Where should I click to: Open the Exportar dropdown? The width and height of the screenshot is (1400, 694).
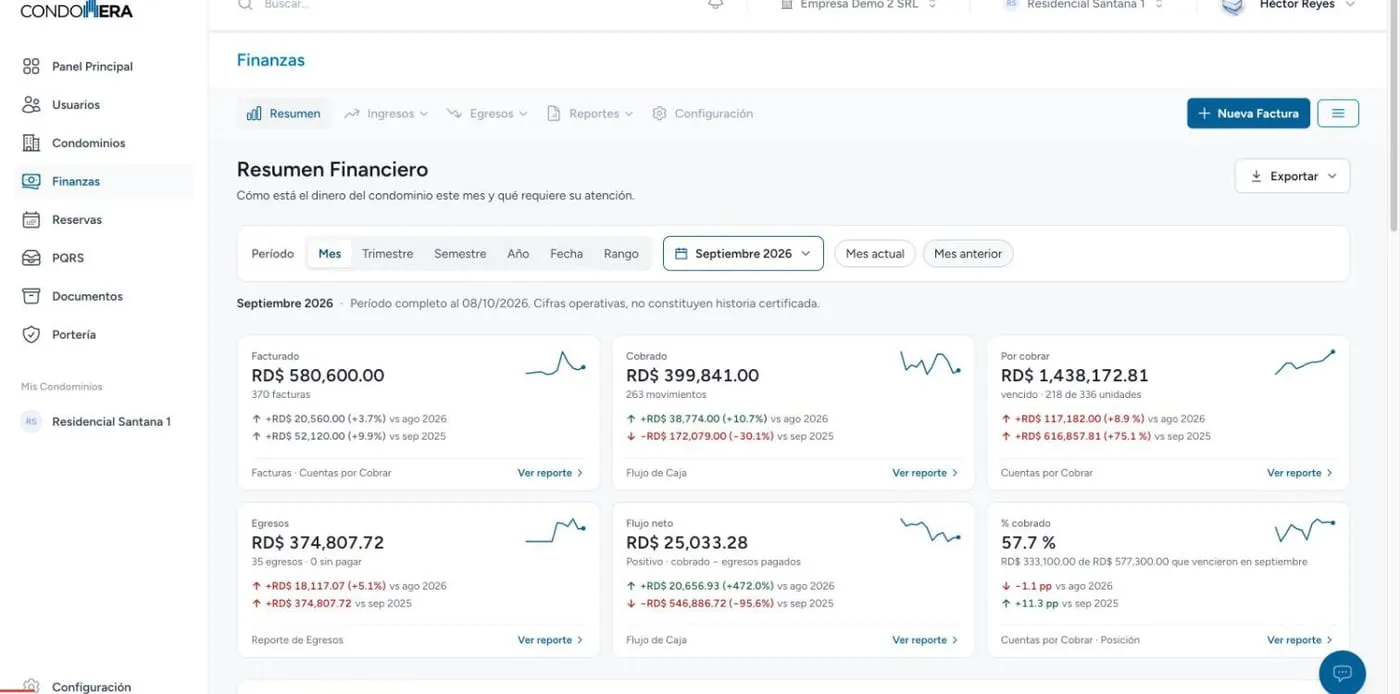(x=1292, y=176)
